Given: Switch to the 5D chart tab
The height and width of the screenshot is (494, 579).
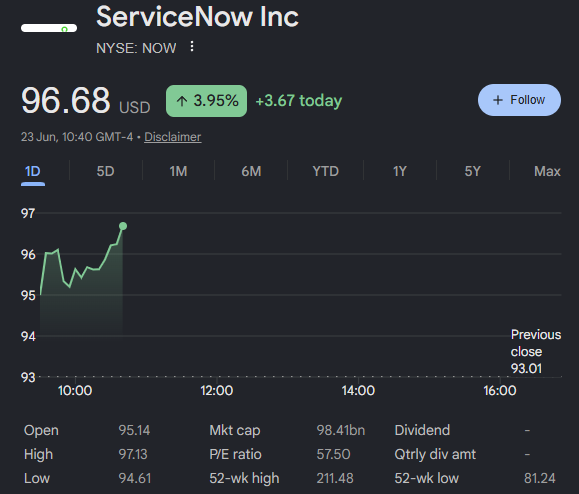Looking at the screenshot, I should point(106,171).
